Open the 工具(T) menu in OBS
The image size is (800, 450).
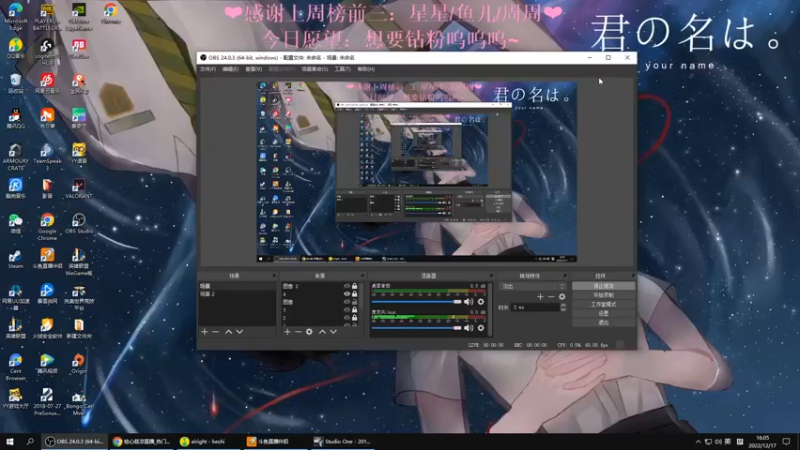(x=342, y=69)
